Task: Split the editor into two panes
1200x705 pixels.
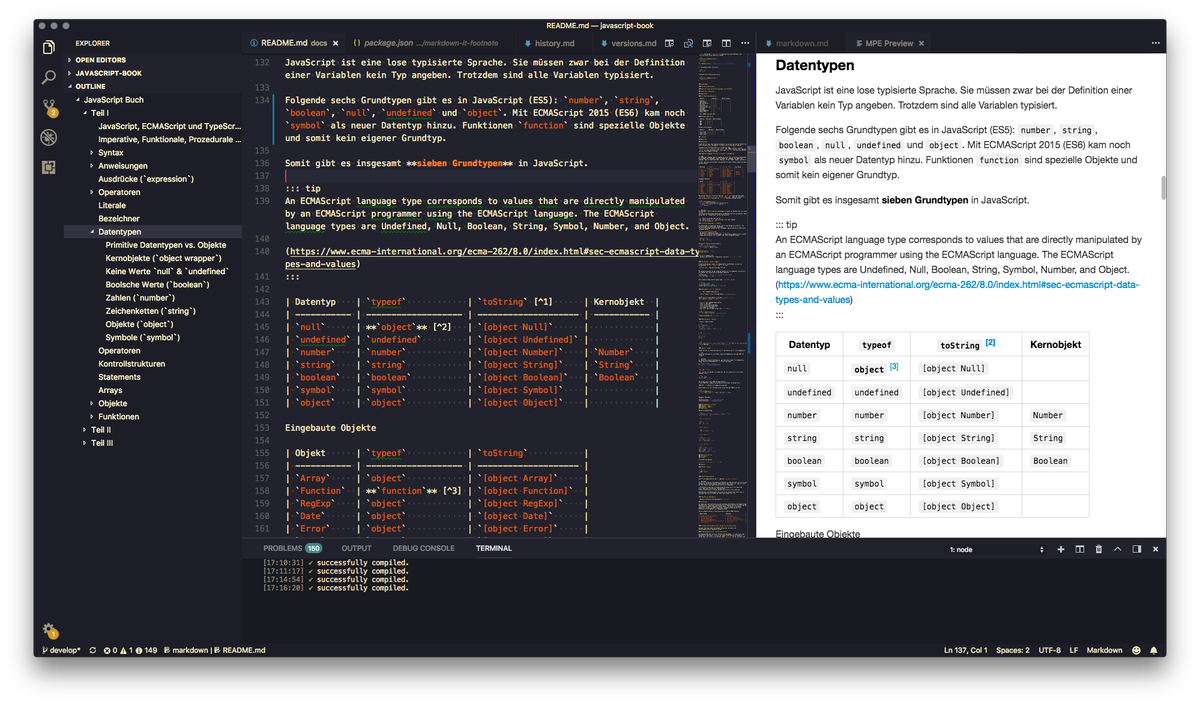Action: pos(726,44)
